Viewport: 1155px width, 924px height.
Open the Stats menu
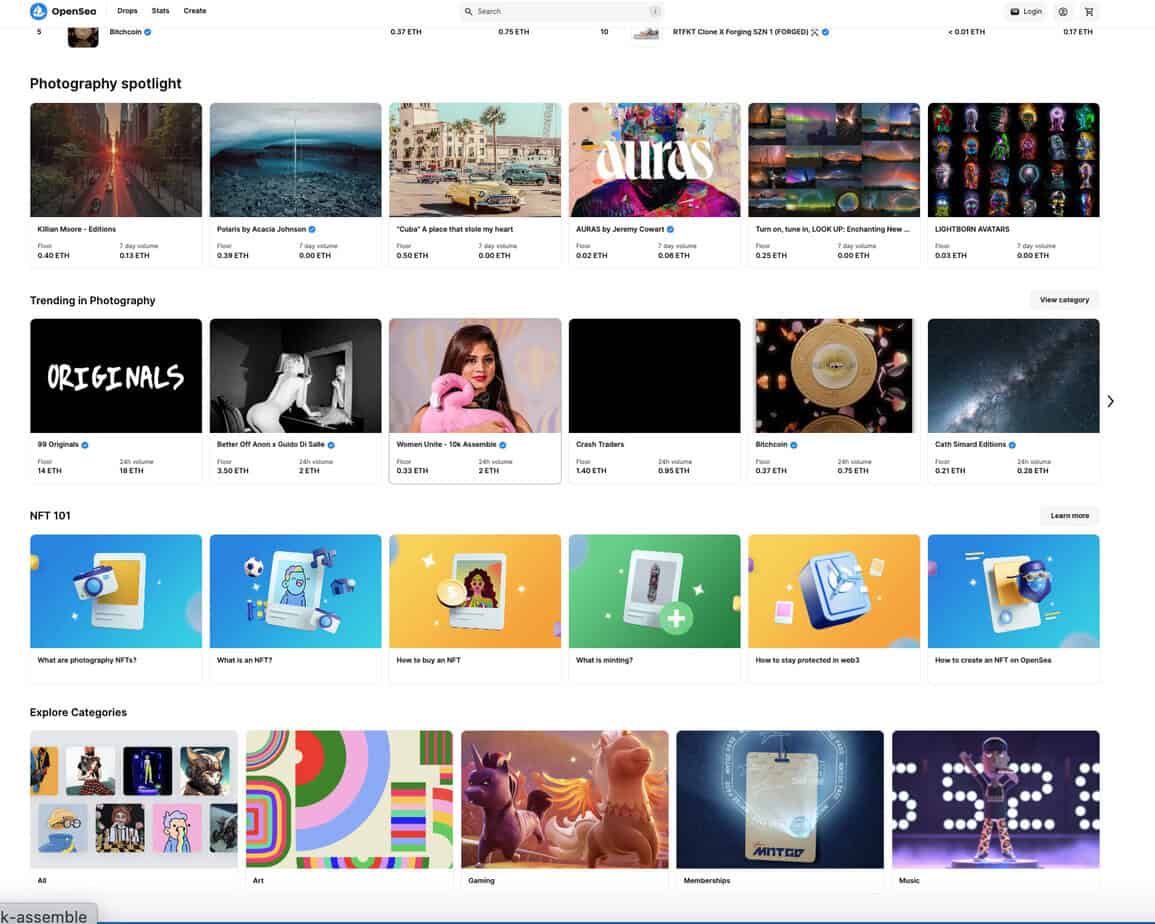pyautogui.click(x=160, y=11)
